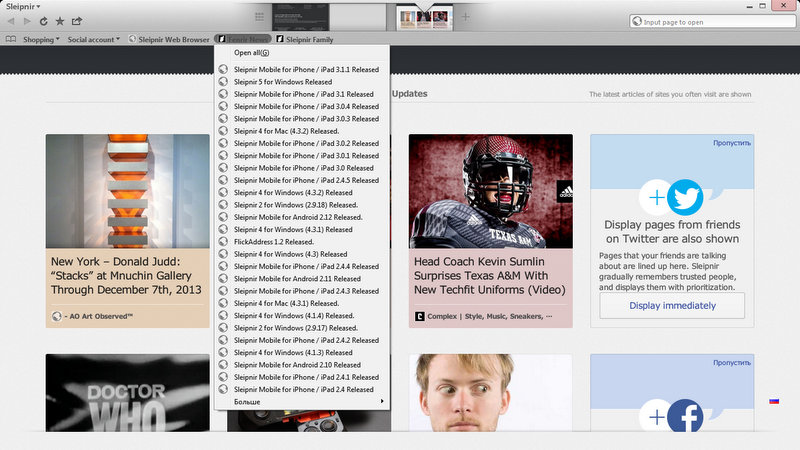Screen dimensions: 800x450
Task: Collapse the Fenrir News bookmark folder
Action: point(242,39)
